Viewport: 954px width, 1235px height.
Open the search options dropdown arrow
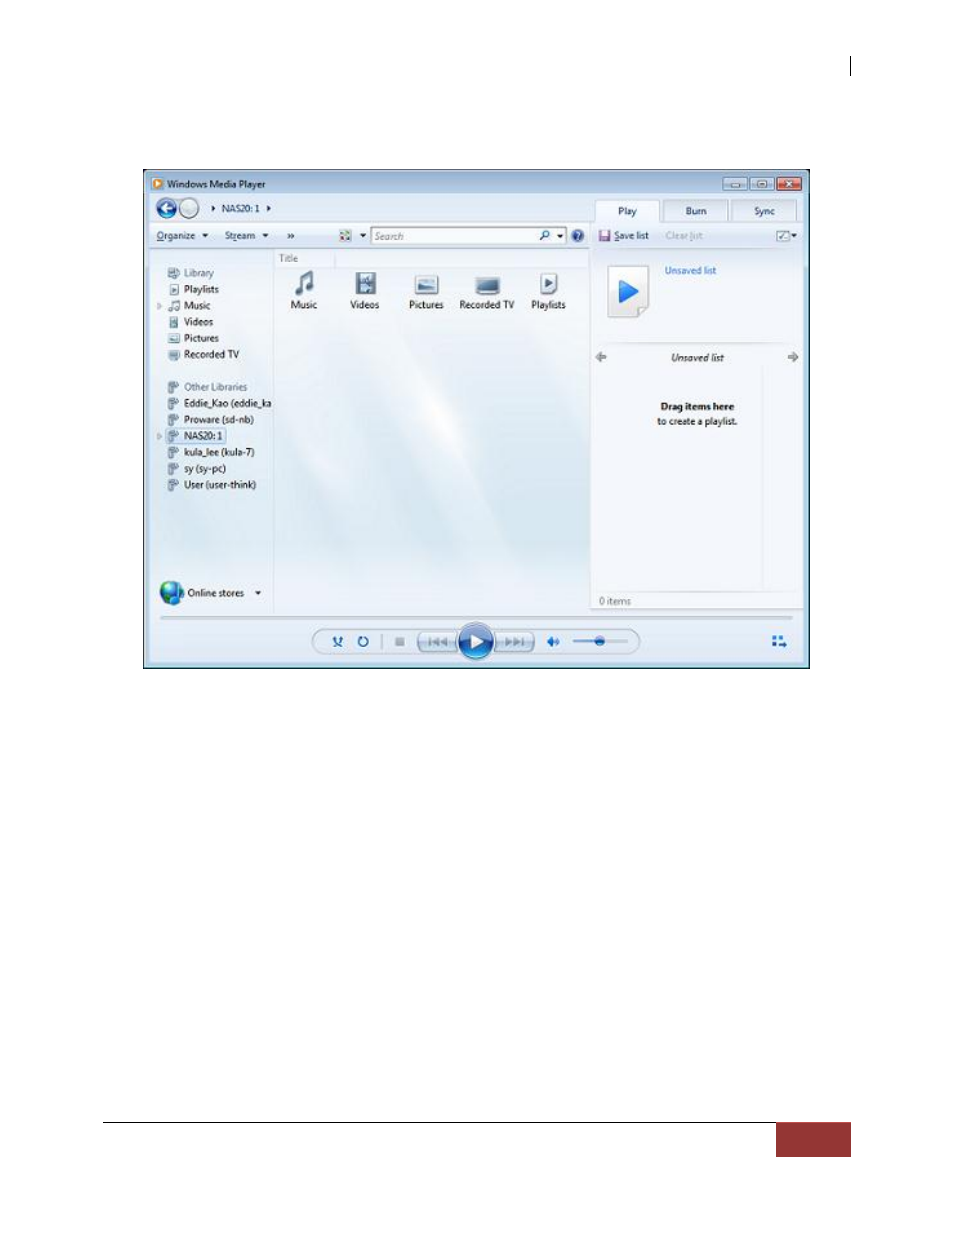(x=560, y=236)
